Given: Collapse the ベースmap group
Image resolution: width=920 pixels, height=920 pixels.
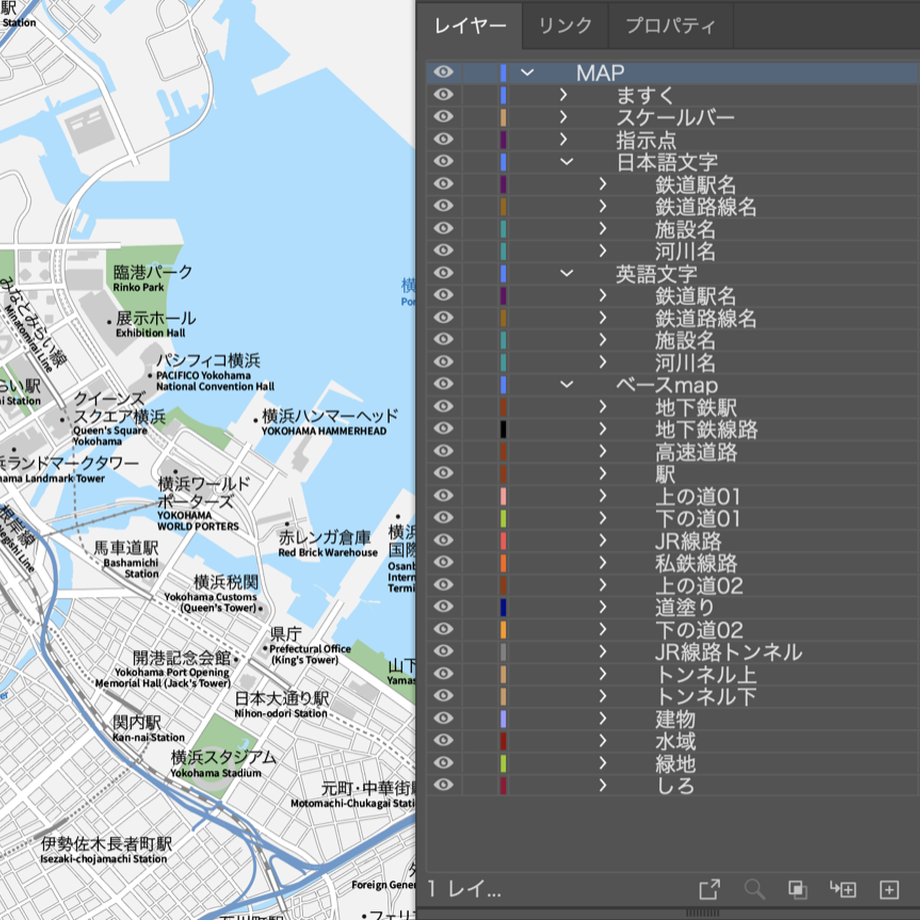Looking at the screenshot, I should tap(566, 384).
